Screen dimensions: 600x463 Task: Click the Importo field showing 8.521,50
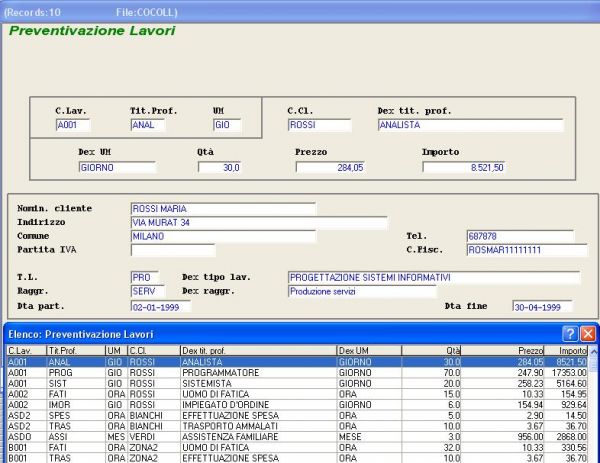[464, 168]
